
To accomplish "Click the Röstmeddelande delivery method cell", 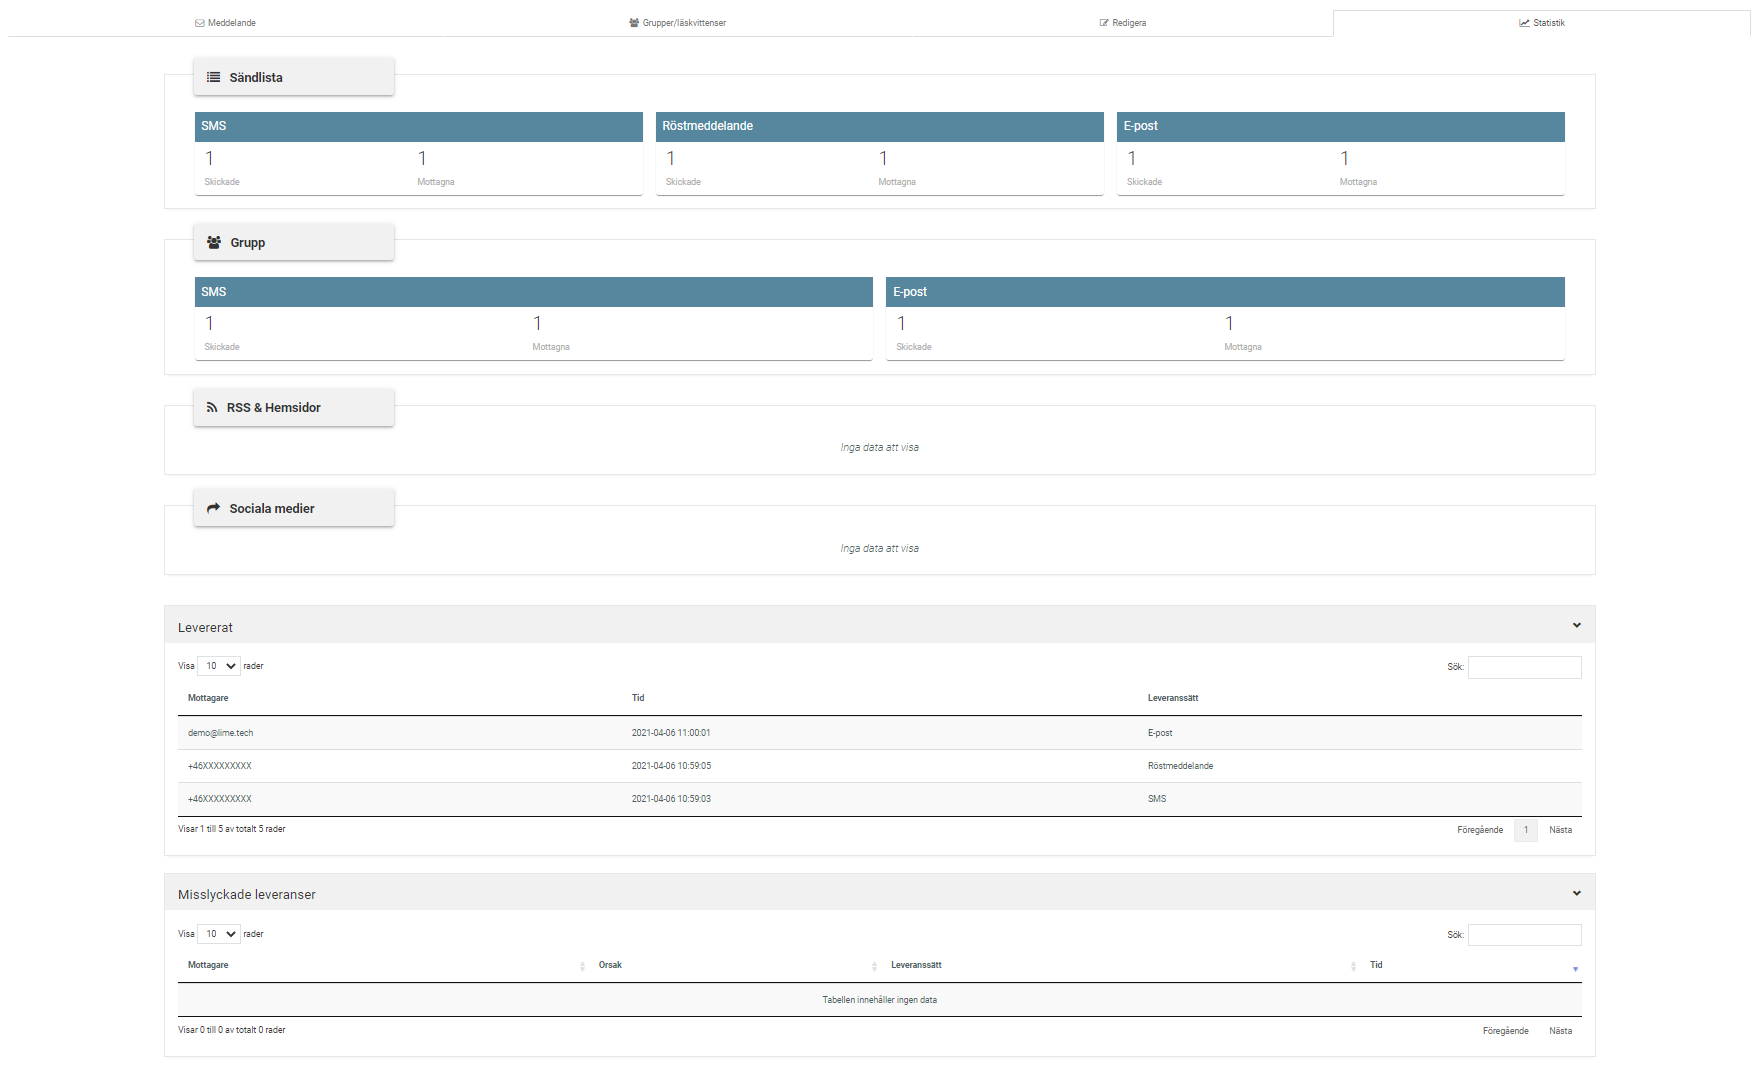I will (x=1180, y=766).
